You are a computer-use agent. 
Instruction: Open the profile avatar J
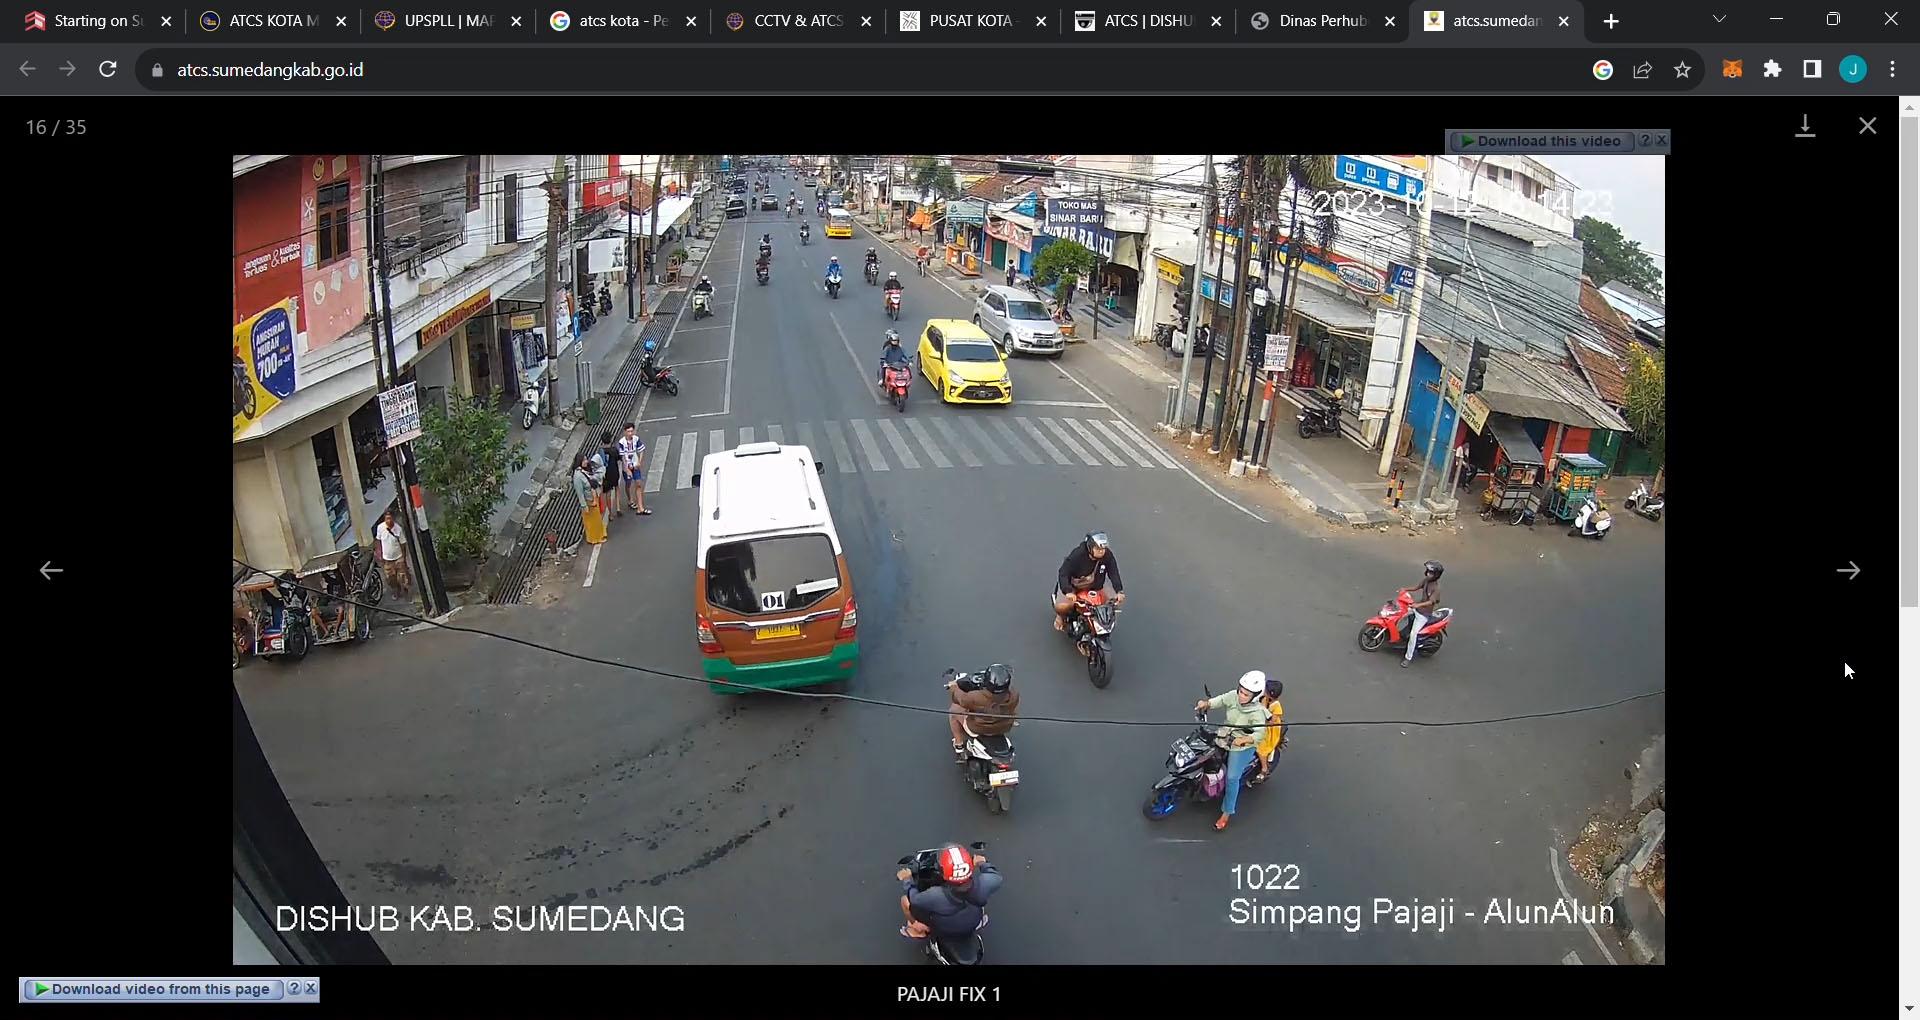click(1853, 69)
